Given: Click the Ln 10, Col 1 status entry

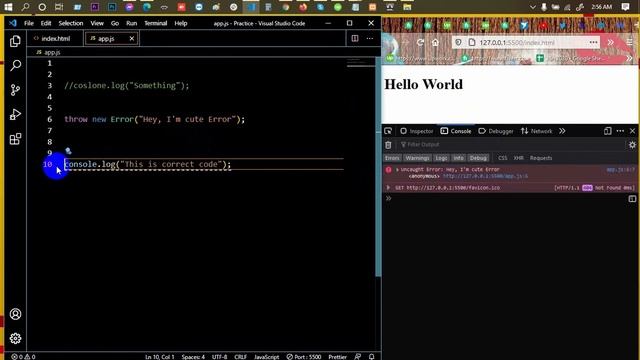Looking at the screenshot, I should (160, 356).
